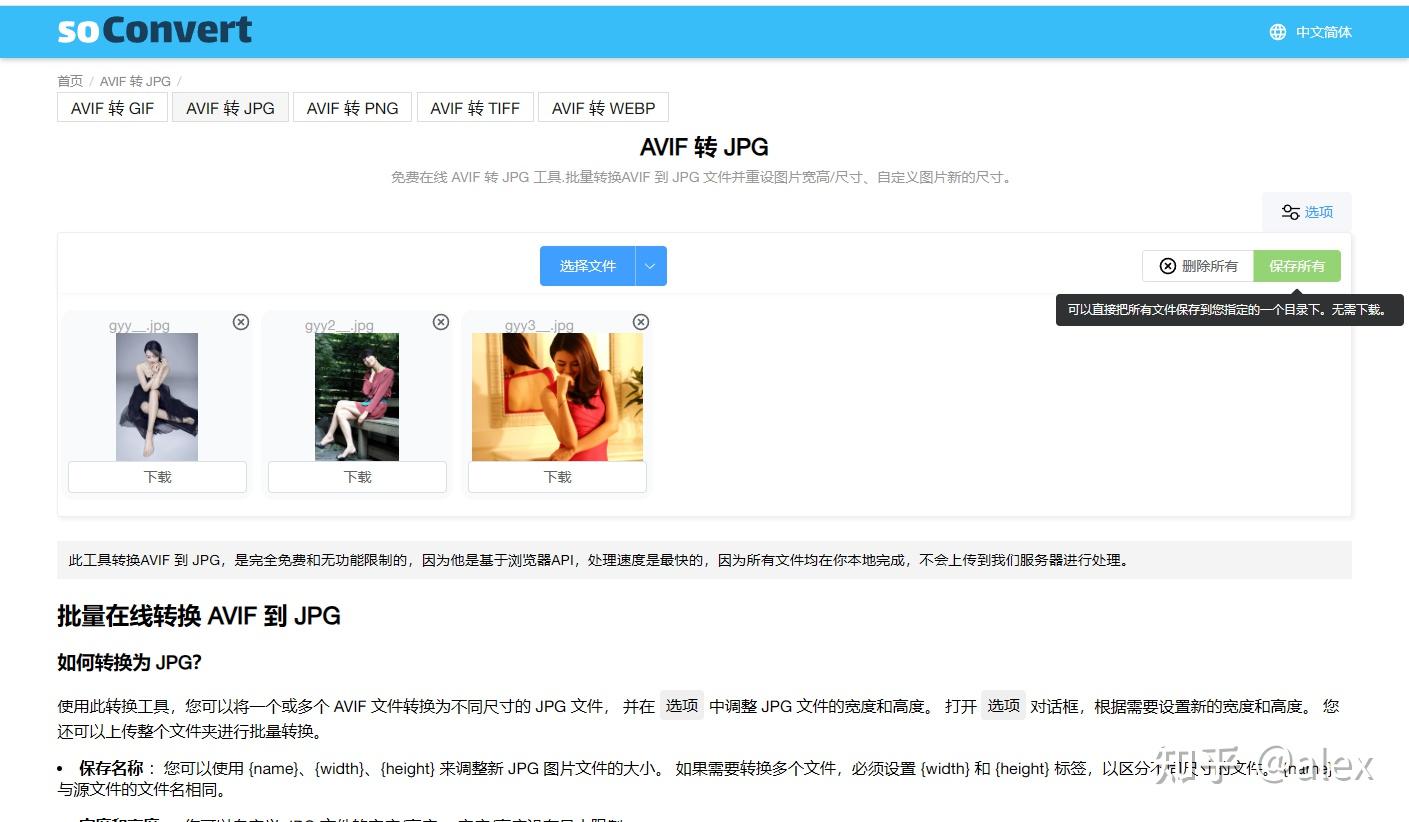1409x822 pixels.
Task: Switch to the AVIF 转 TIFF tab
Action: [x=475, y=107]
